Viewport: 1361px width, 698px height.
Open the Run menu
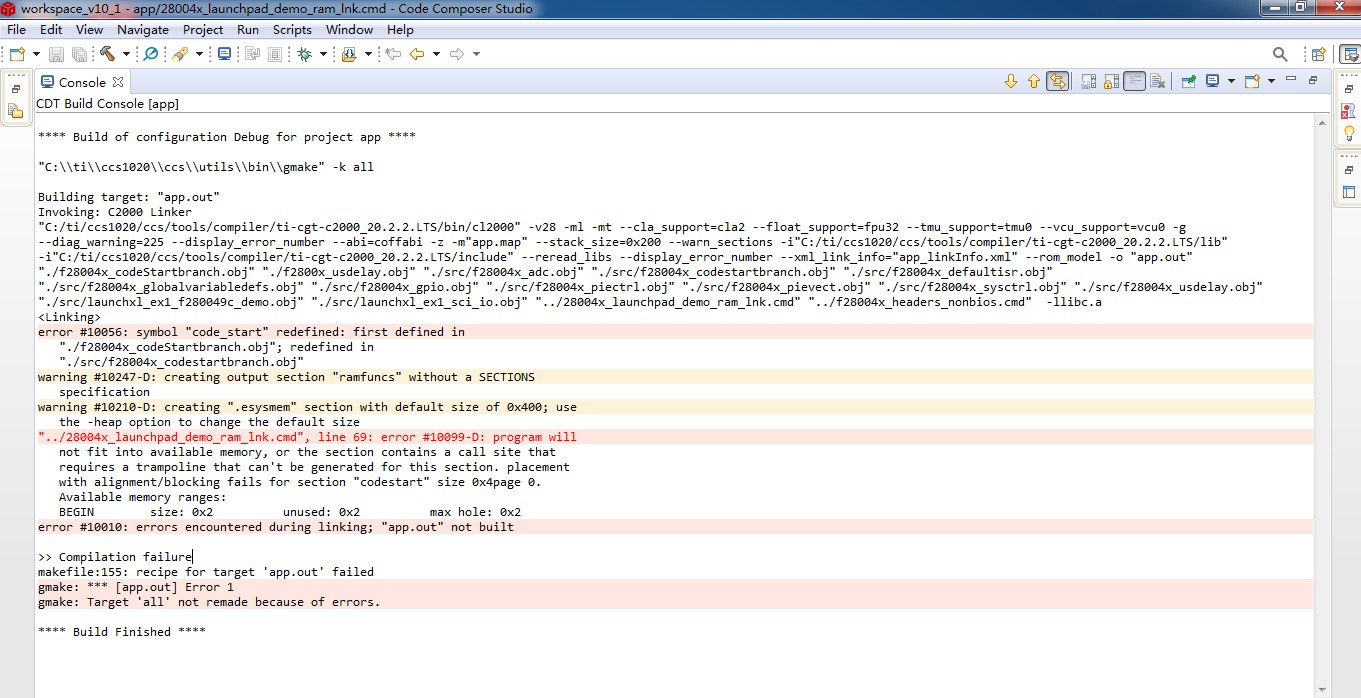click(x=248, y=30)
